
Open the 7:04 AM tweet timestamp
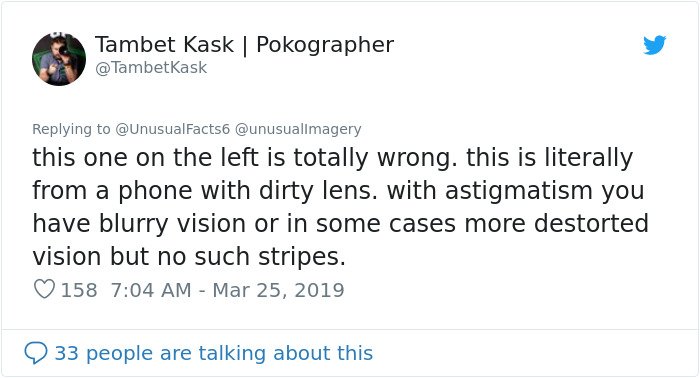(x=151, y=290)
